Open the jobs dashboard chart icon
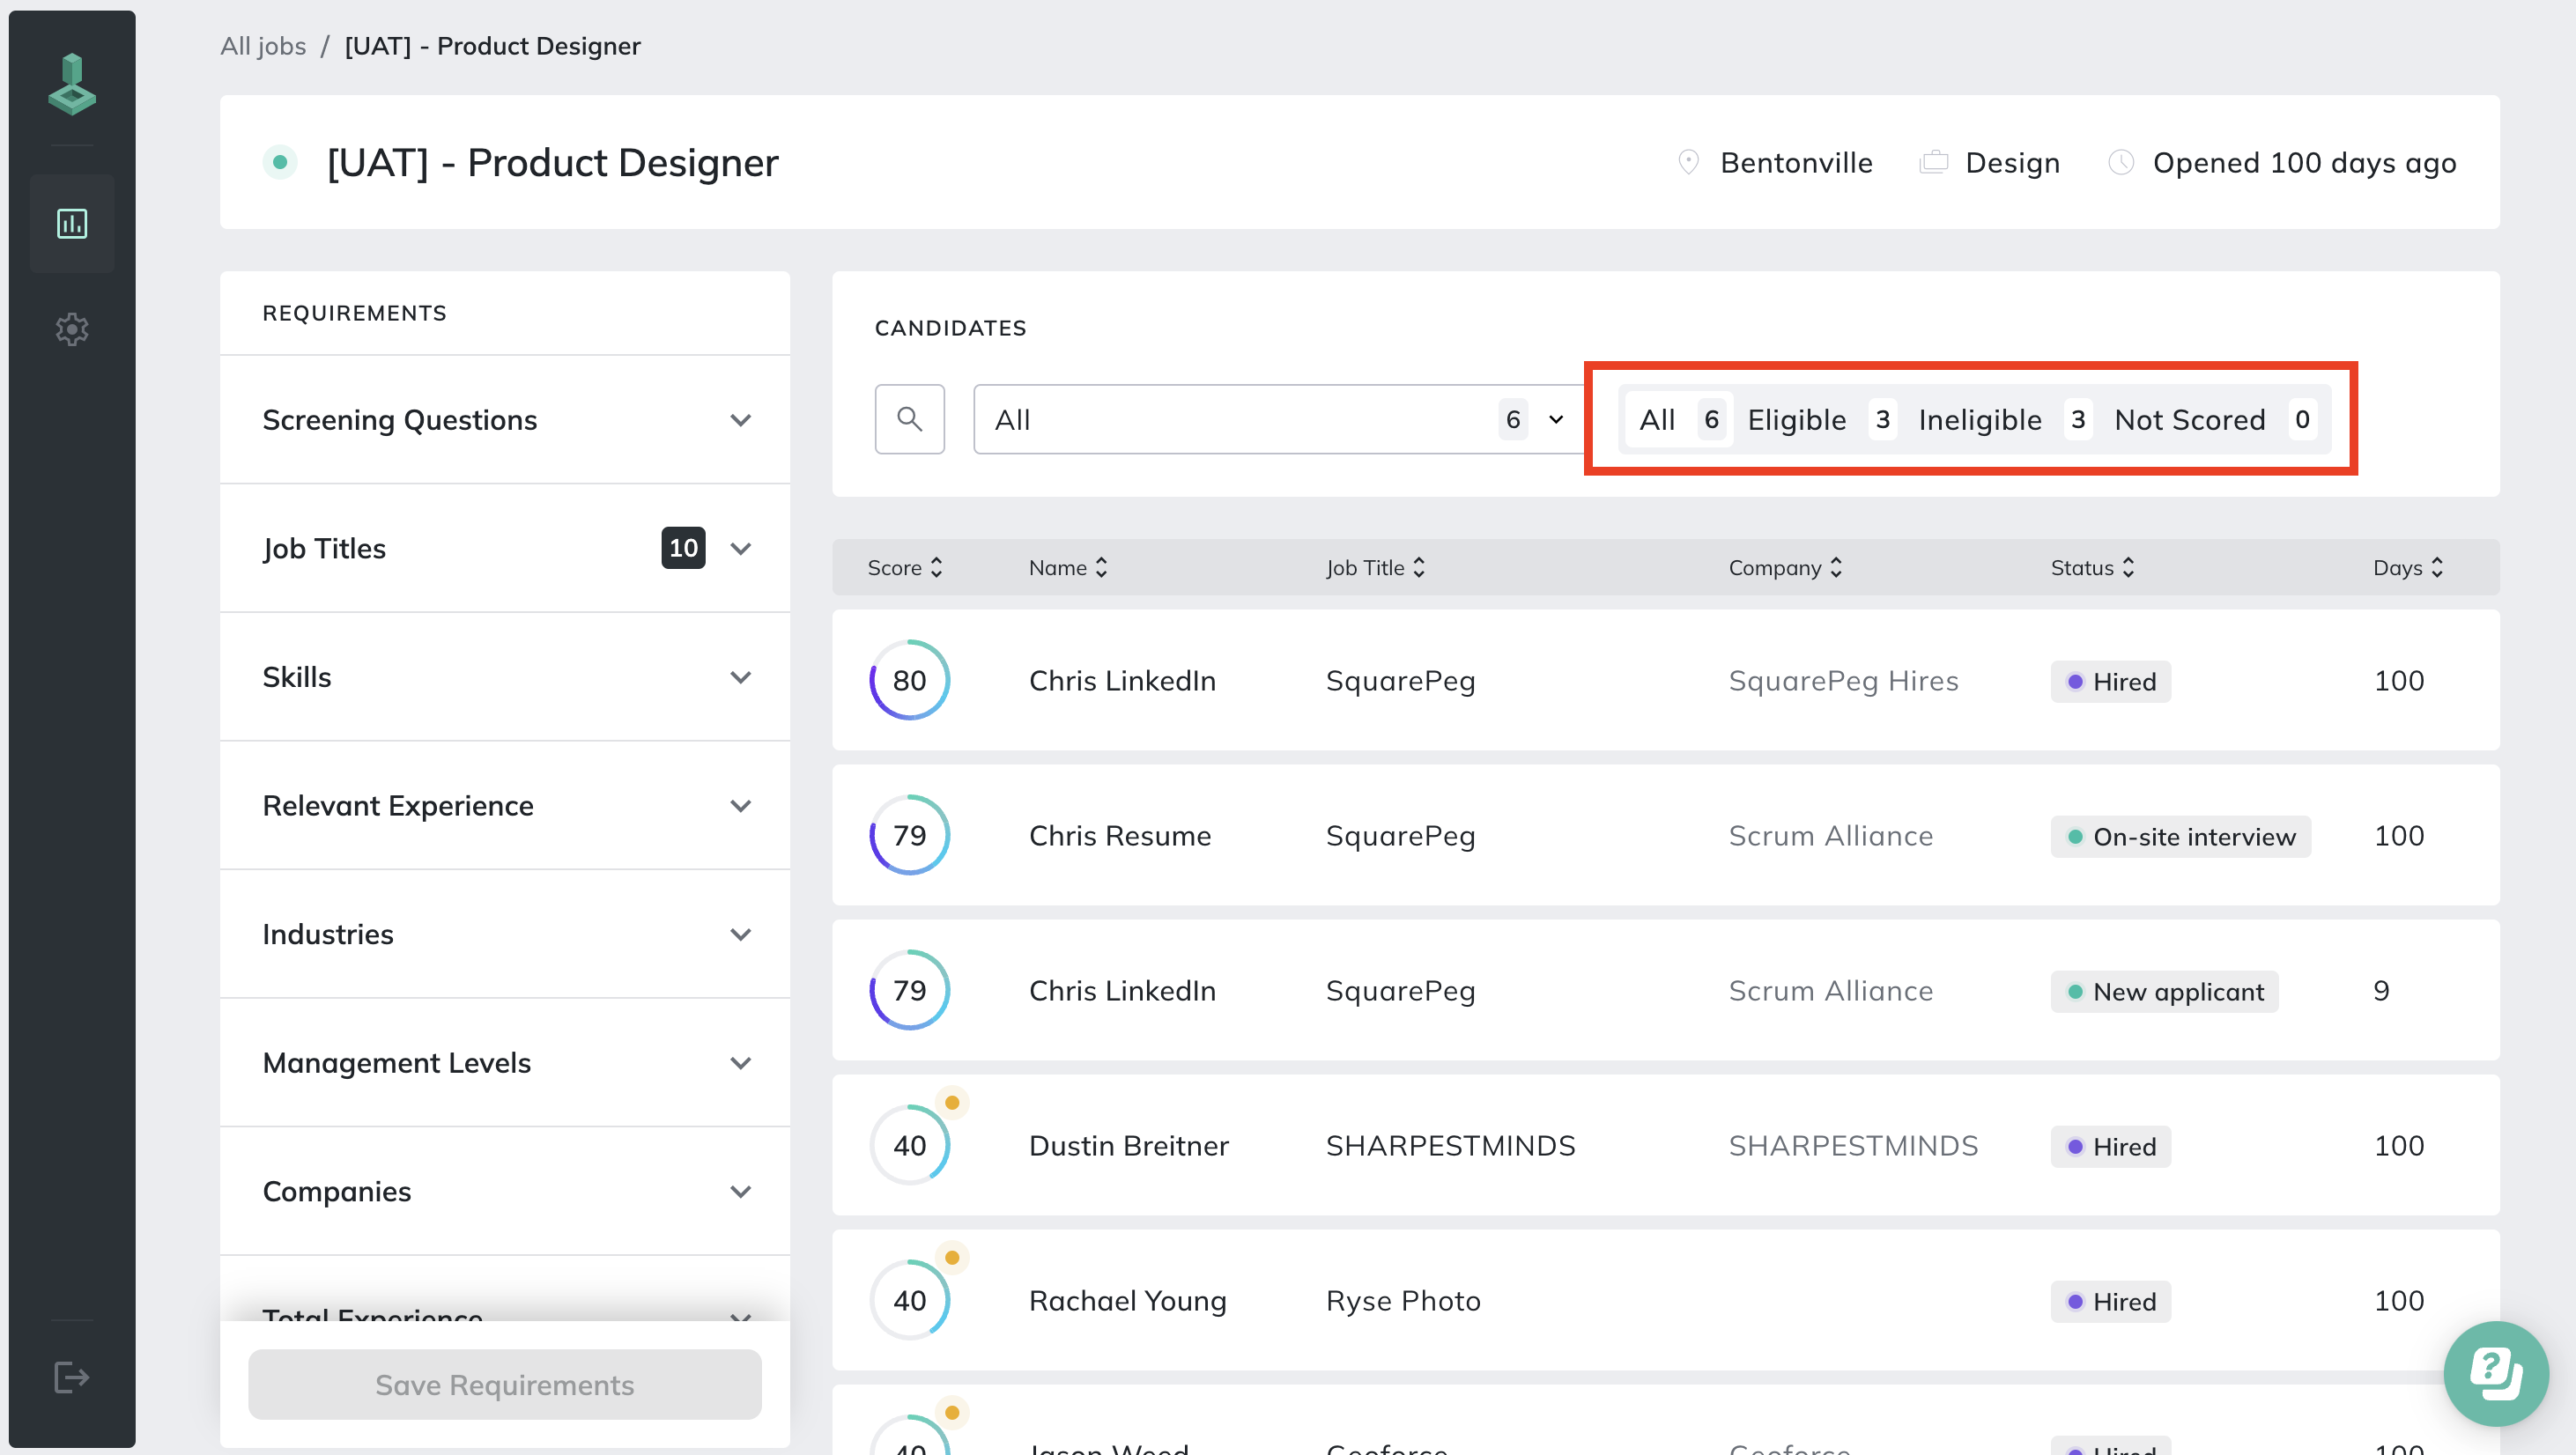 tap(72, 223)
